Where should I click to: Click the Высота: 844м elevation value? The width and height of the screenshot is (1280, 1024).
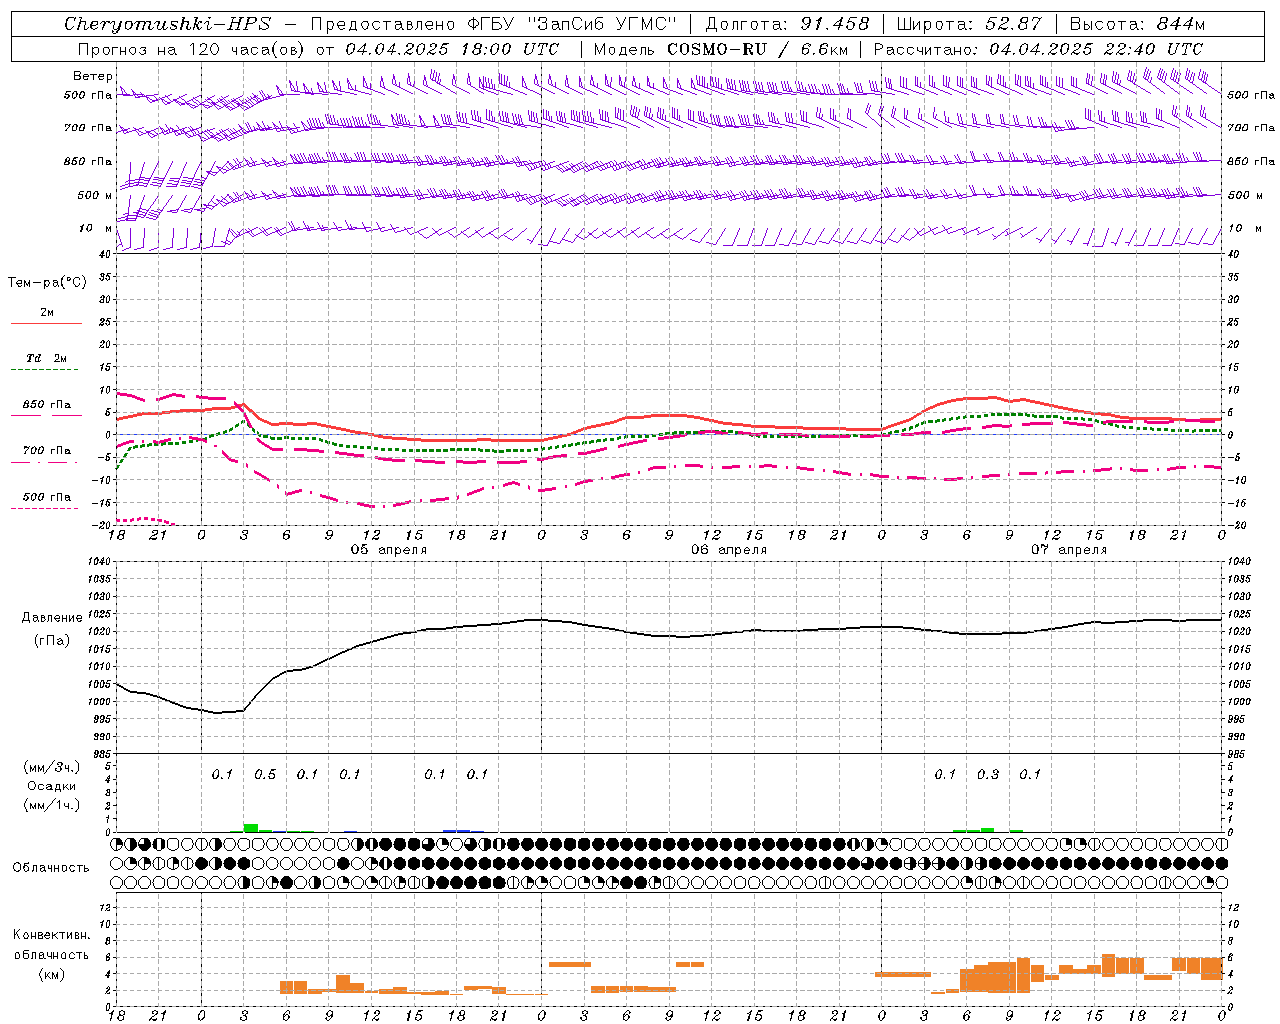[x=1137, y=24]
